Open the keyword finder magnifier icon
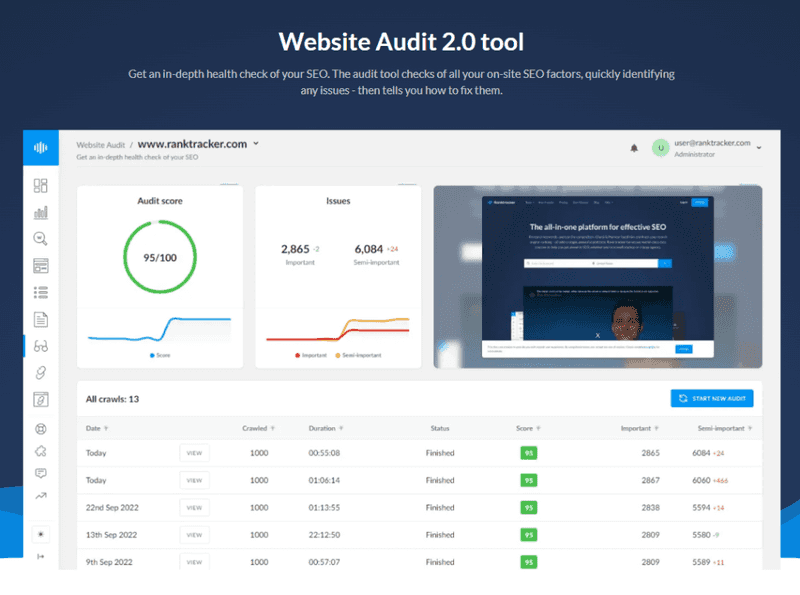800x595 pixels. (41, 239)
